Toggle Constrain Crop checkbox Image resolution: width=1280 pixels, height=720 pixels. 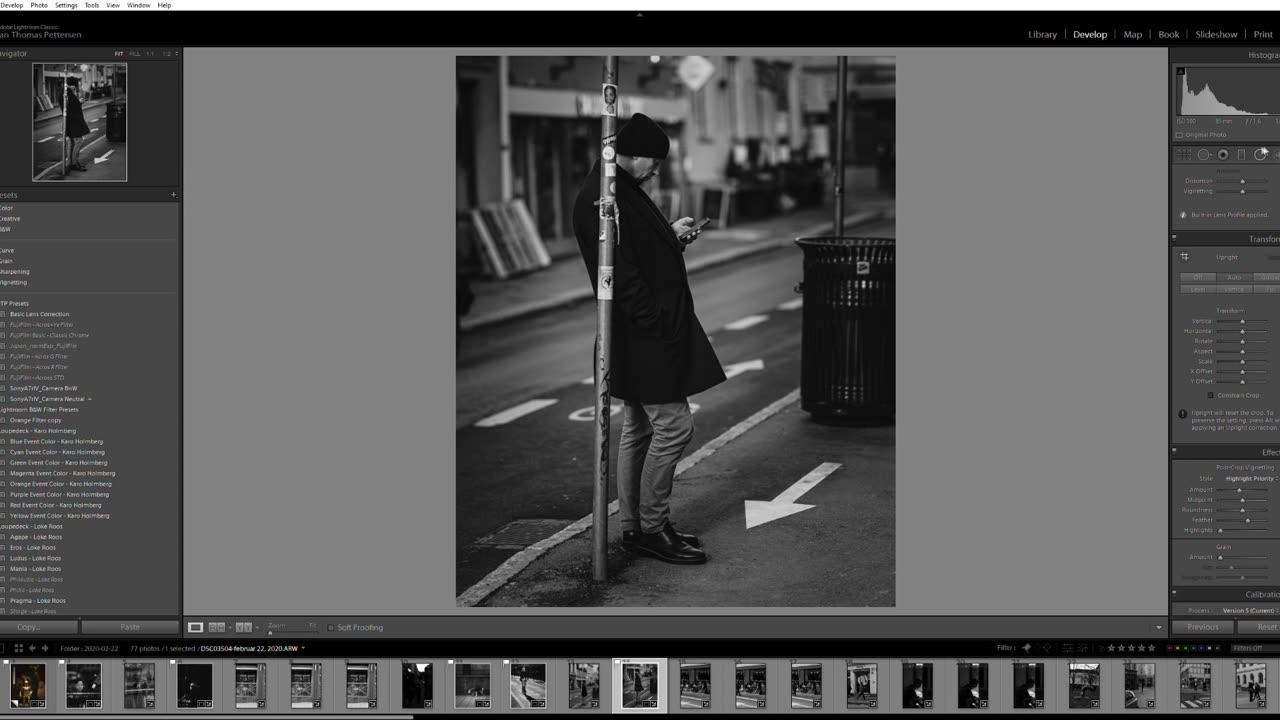(x=1210, y=395)
